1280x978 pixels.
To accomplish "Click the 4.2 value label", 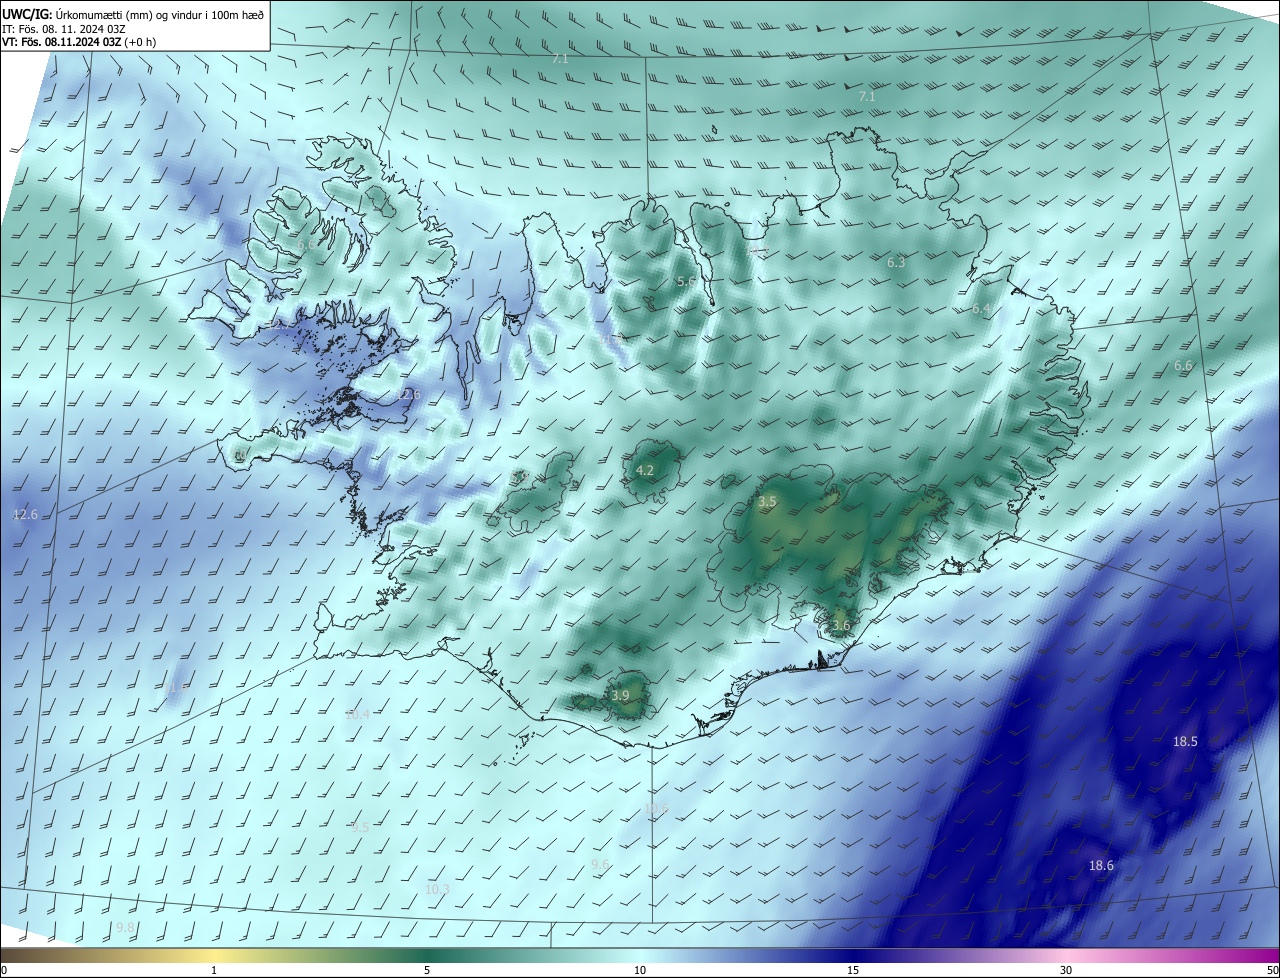I will pos(645,471).
